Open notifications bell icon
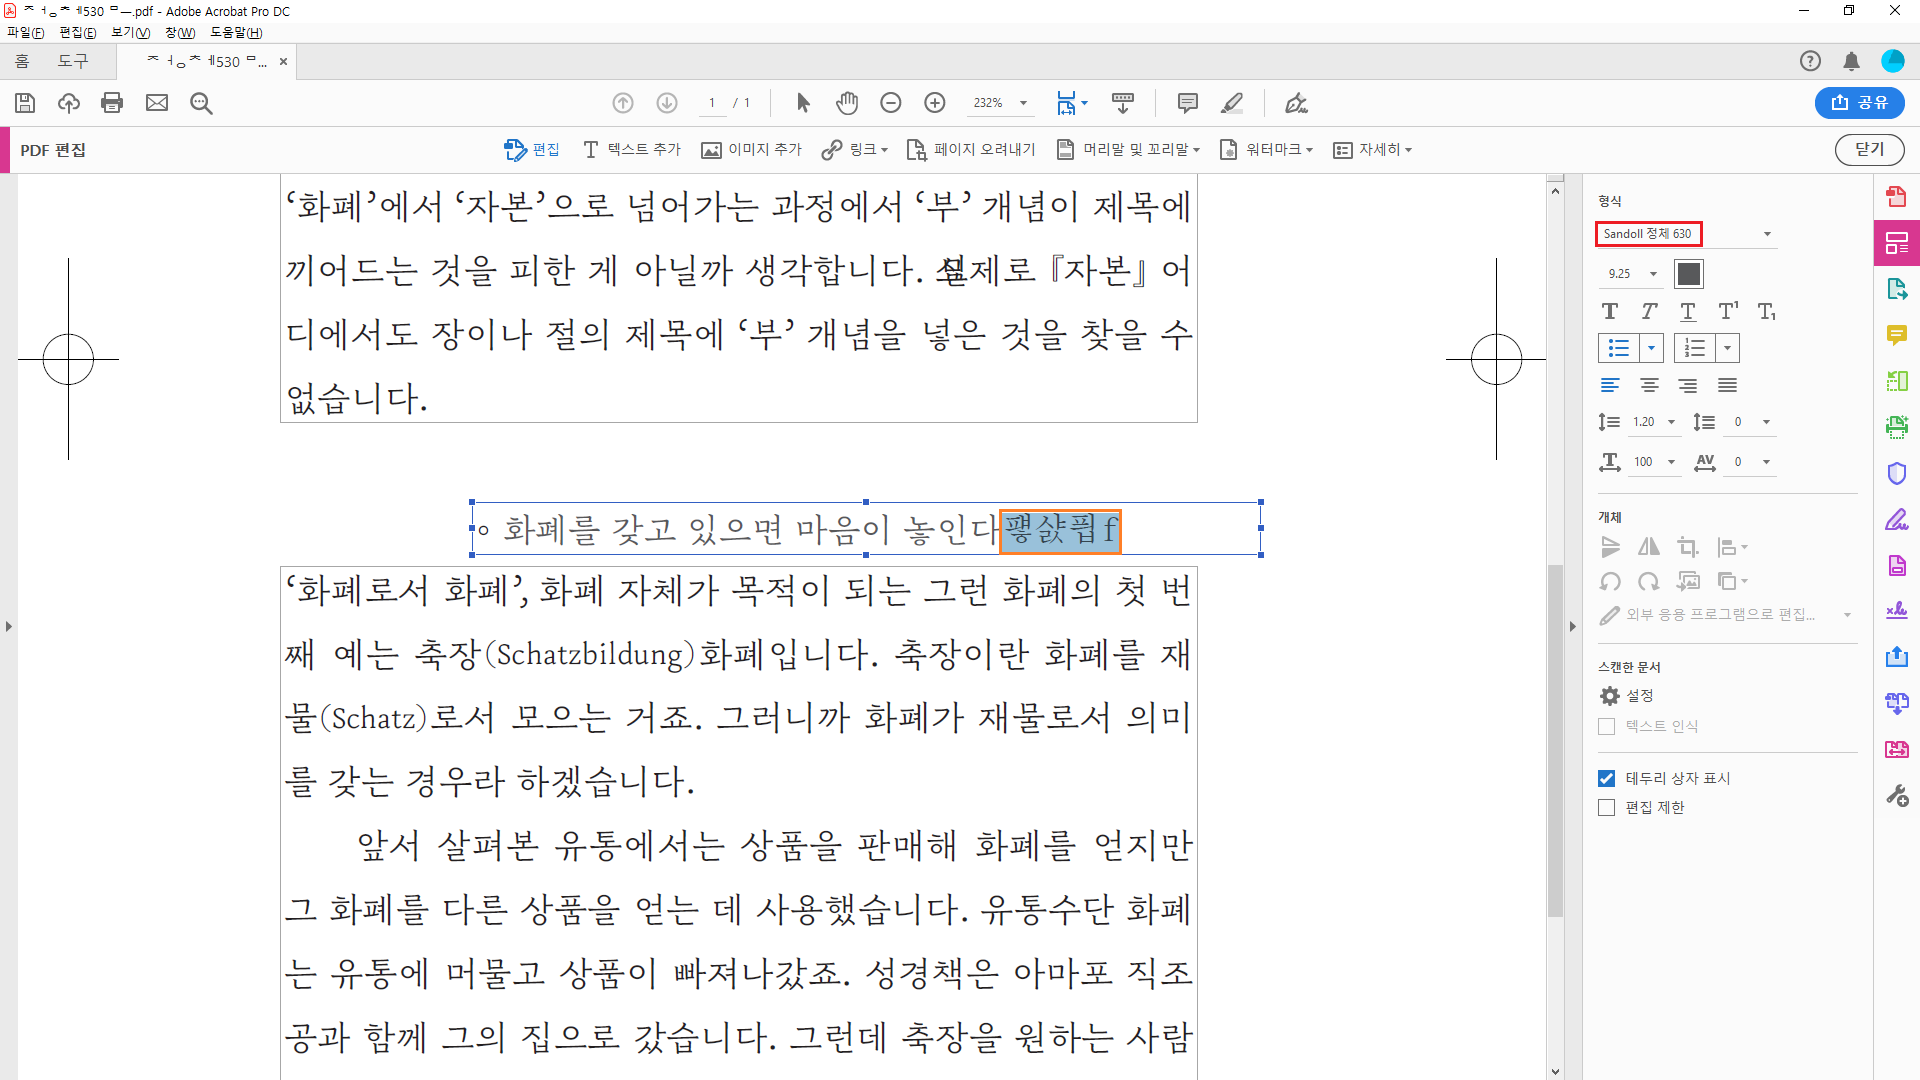This screenshot has width=1920, height=1080. click(1852, 61)
